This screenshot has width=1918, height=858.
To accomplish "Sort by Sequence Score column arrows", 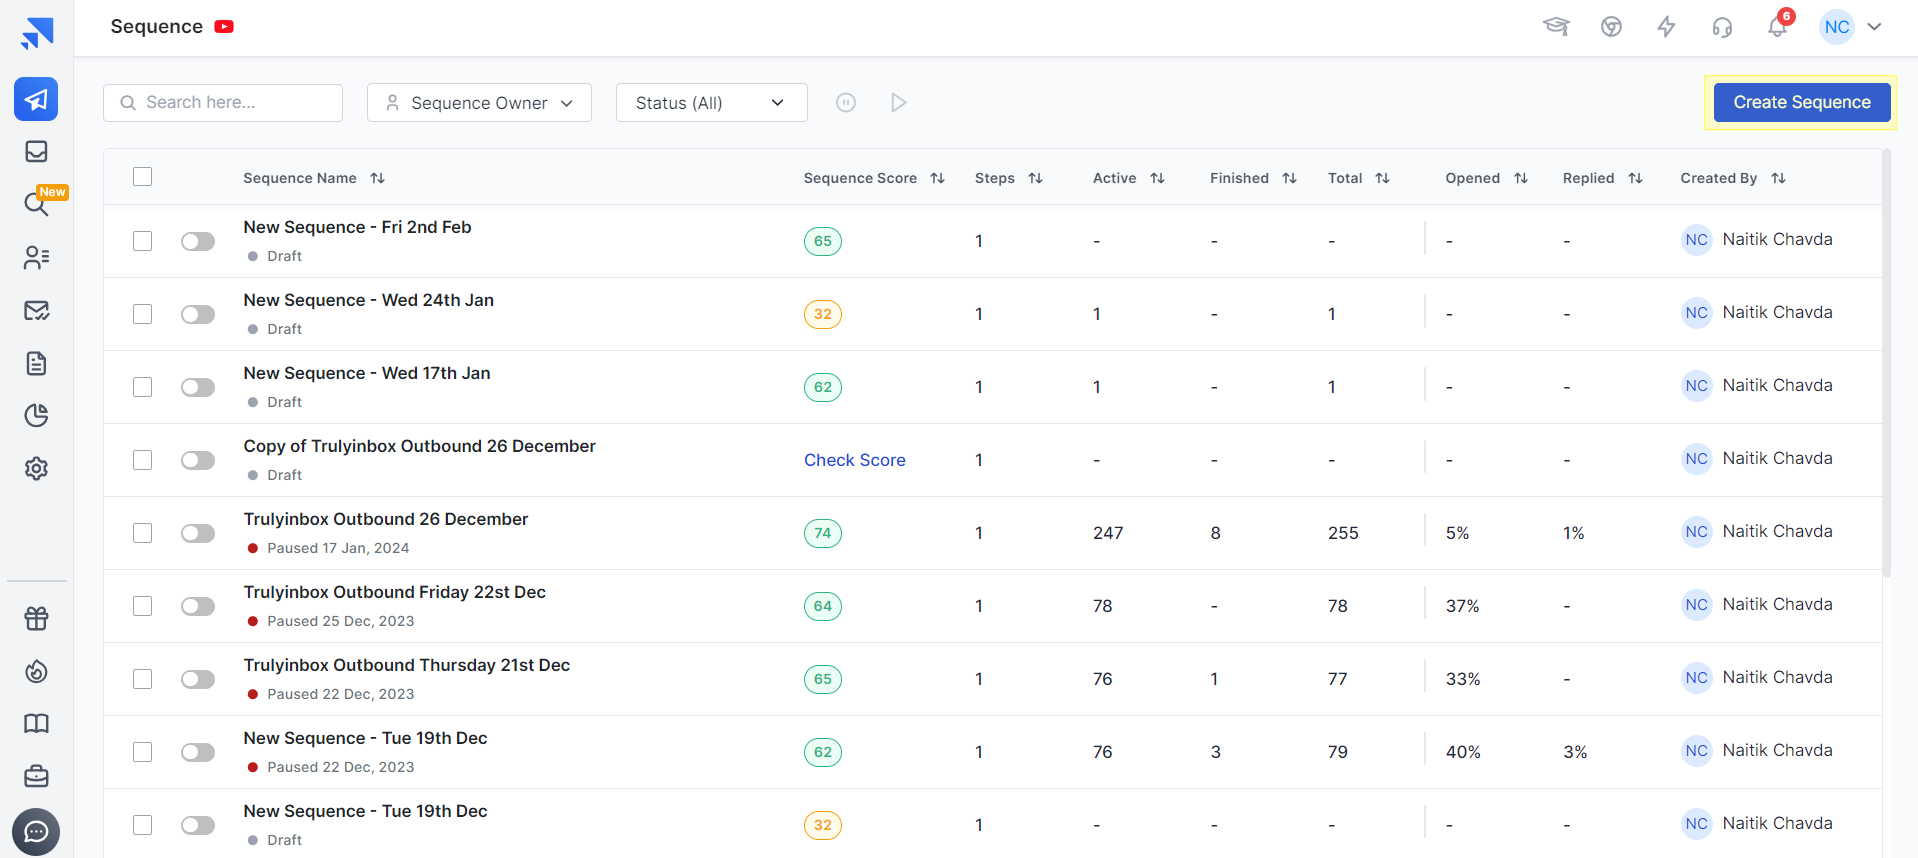I will pos(937,178).
